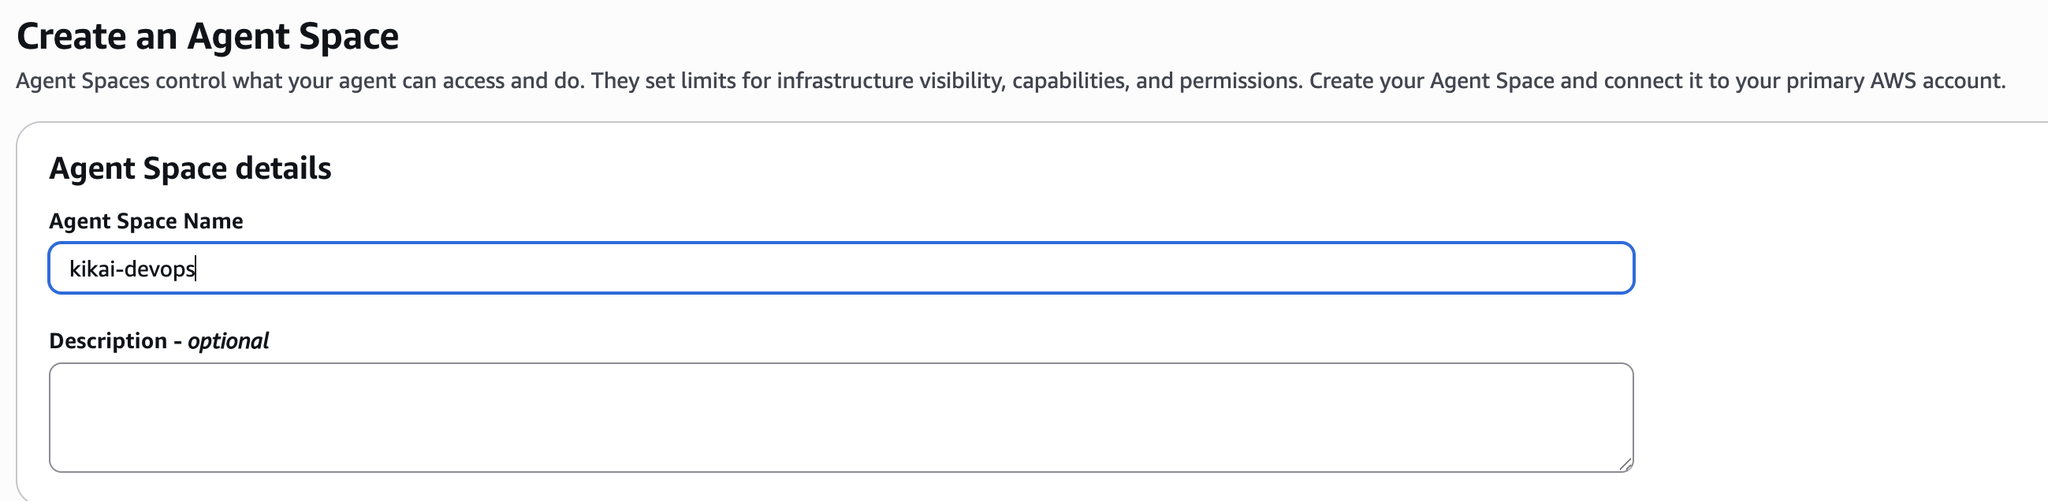
Task: Click the word 'permissions' in intro text
Action: point(1238,81)
